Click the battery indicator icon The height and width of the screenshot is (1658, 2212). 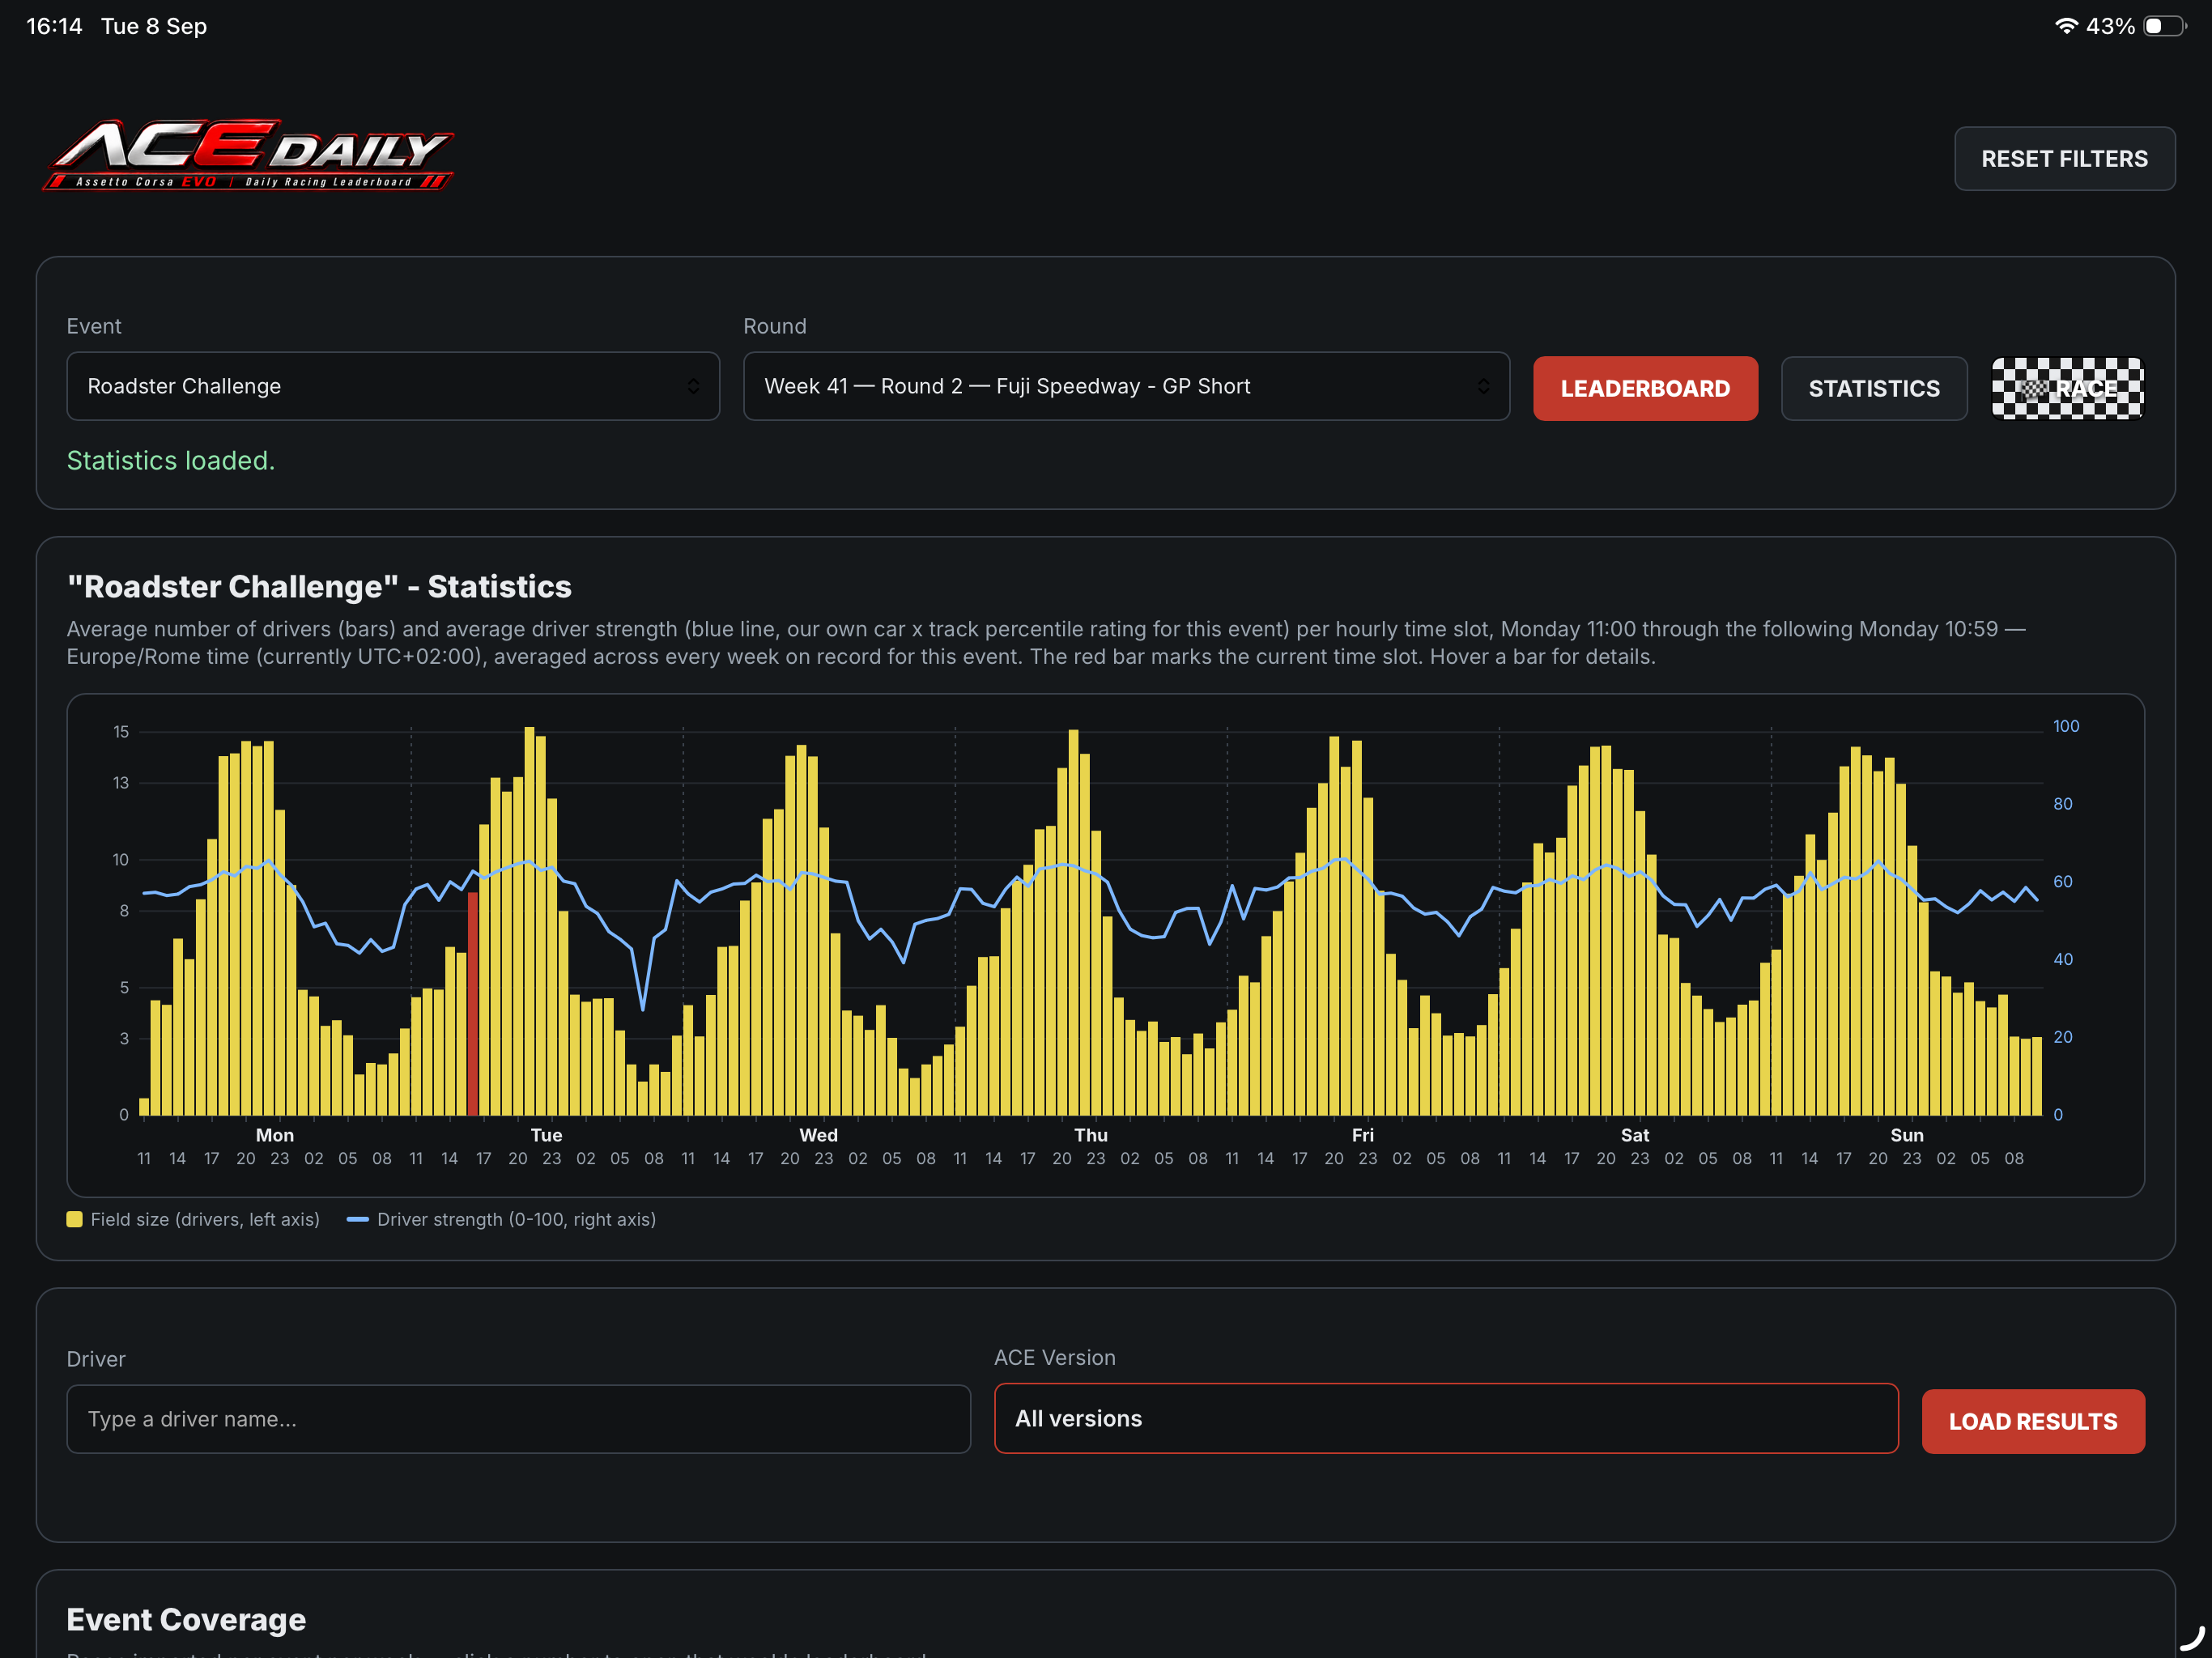click(2164, 26)
